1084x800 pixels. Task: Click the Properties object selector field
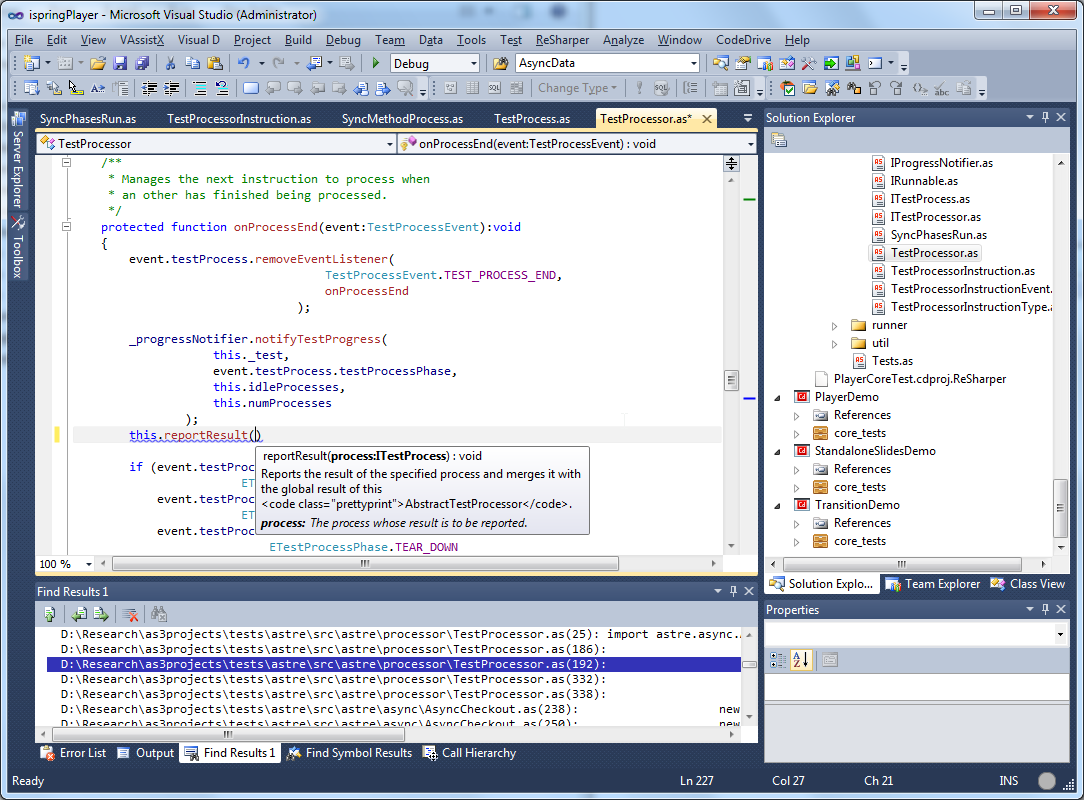tap(917, 634)
